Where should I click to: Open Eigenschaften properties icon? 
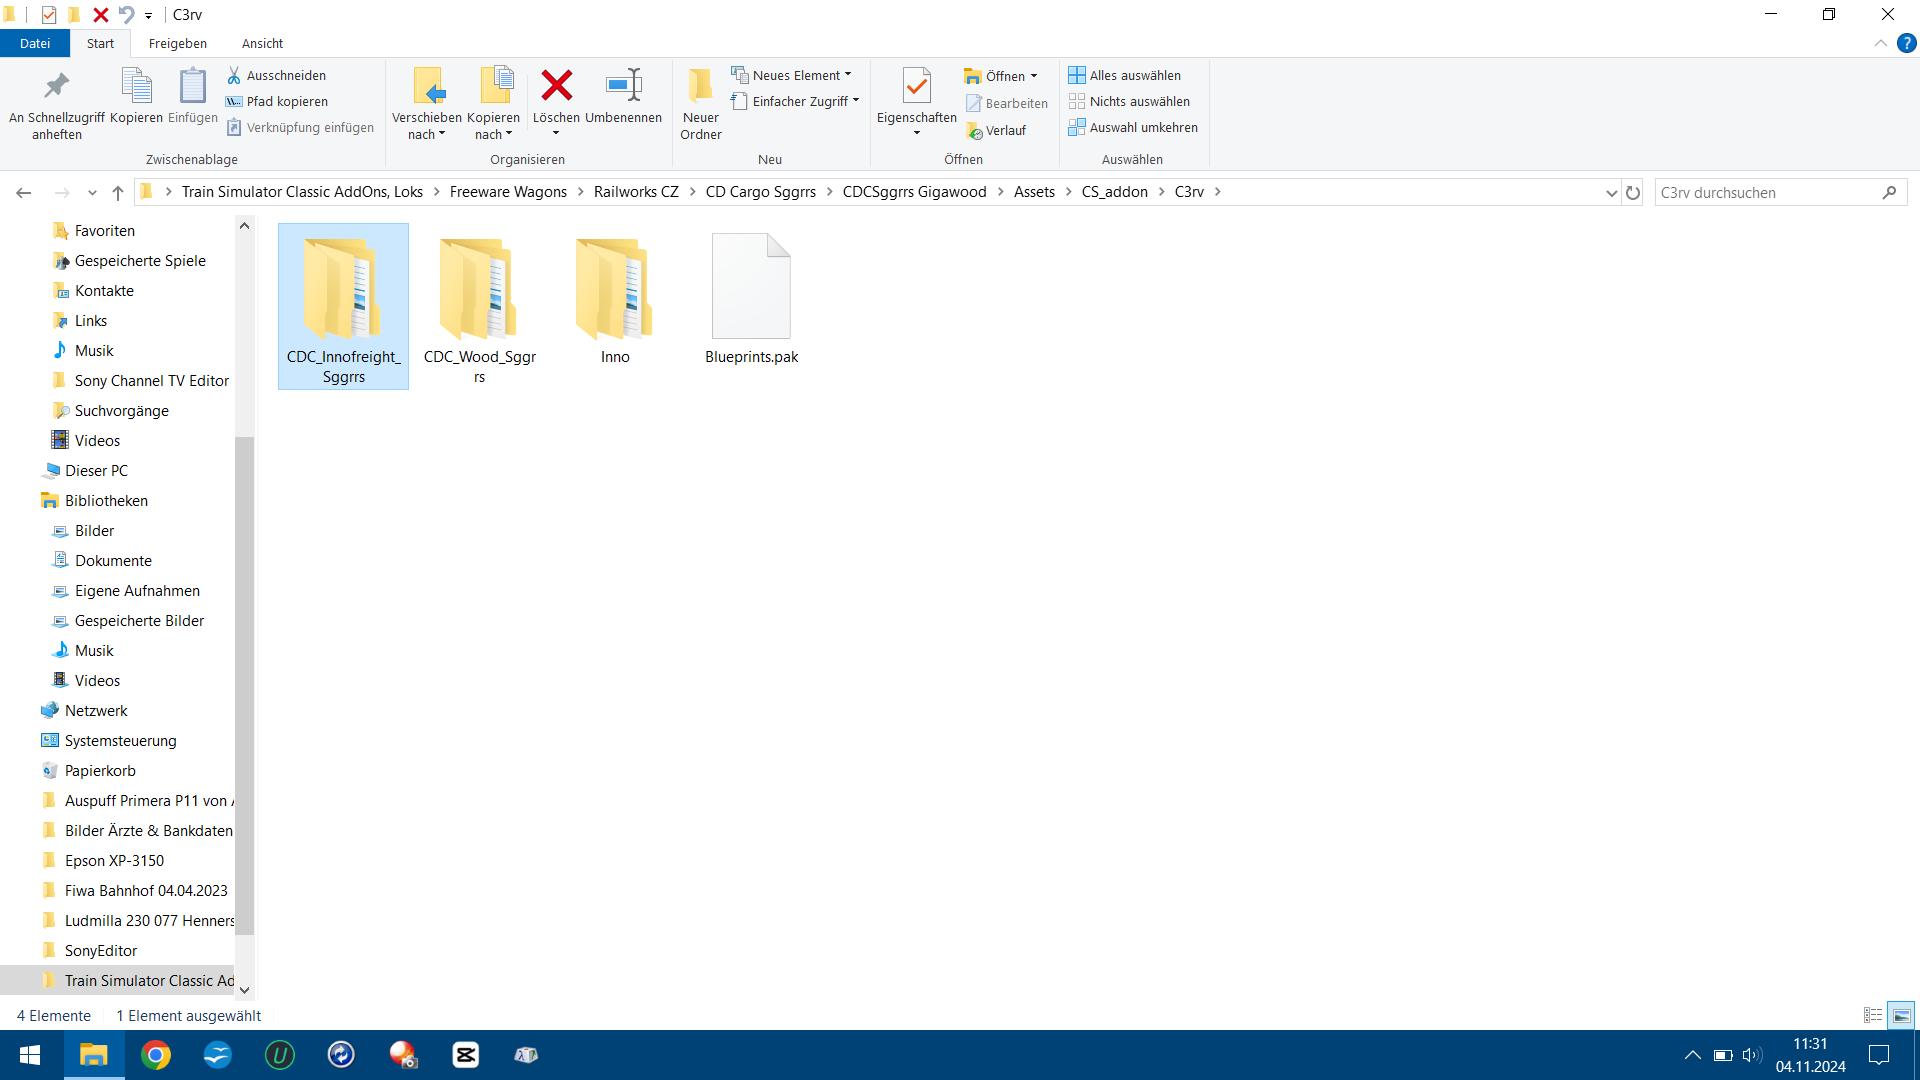(x=916, y=86)
